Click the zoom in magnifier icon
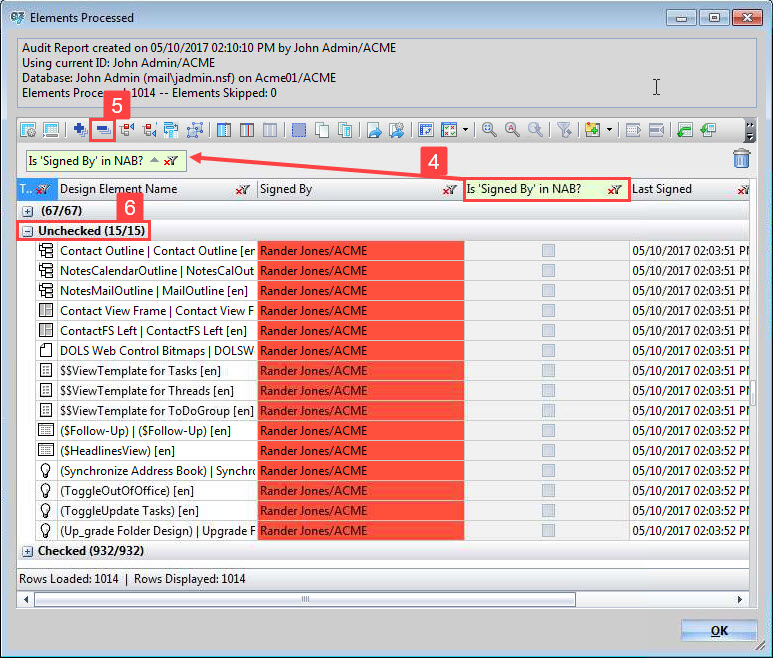Screen dimensions: 773x658 [489, 130]
